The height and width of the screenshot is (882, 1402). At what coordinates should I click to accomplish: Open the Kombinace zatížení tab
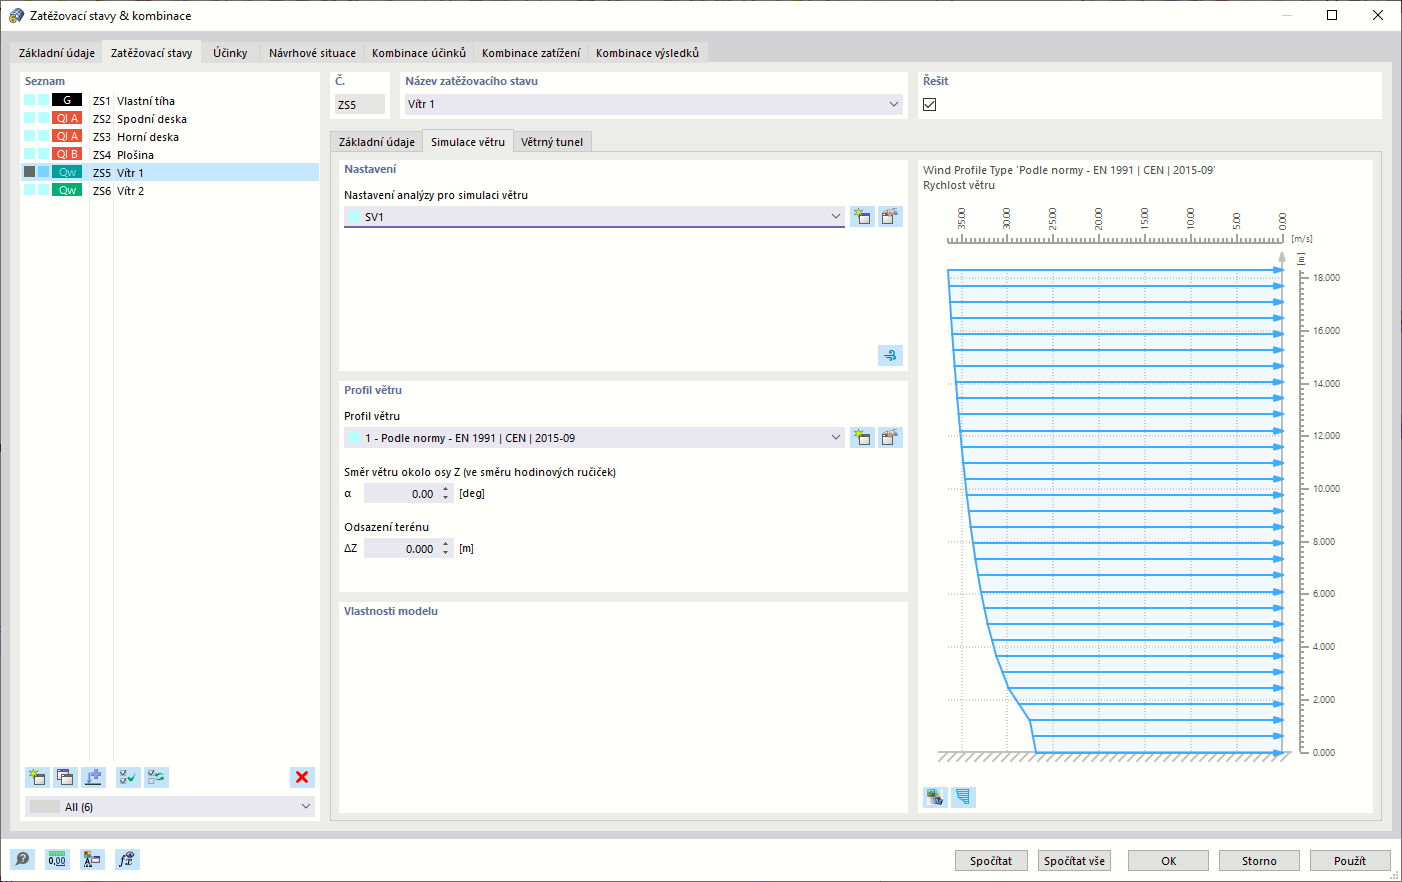531,53
